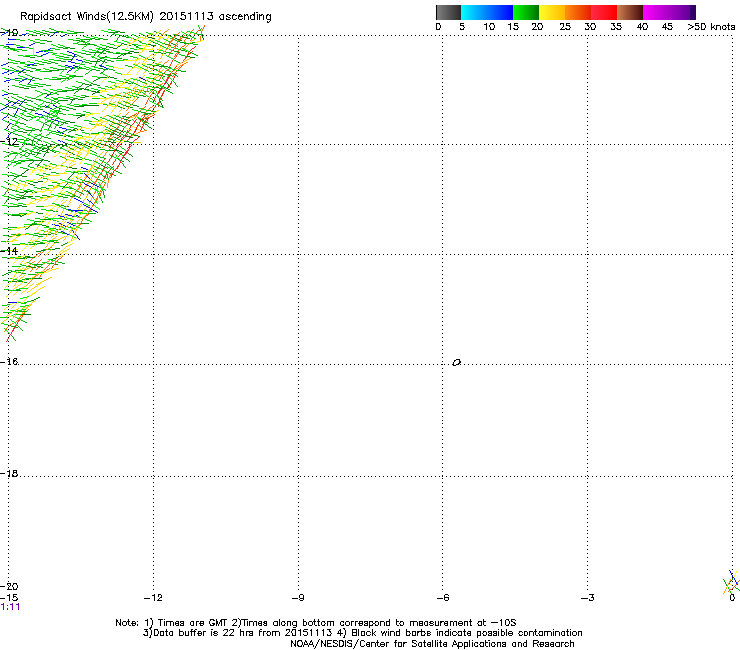Click the "-16" latitude label on the left axis
The height and width of the screenshot is (650, 740).
(x=9, y=362)
